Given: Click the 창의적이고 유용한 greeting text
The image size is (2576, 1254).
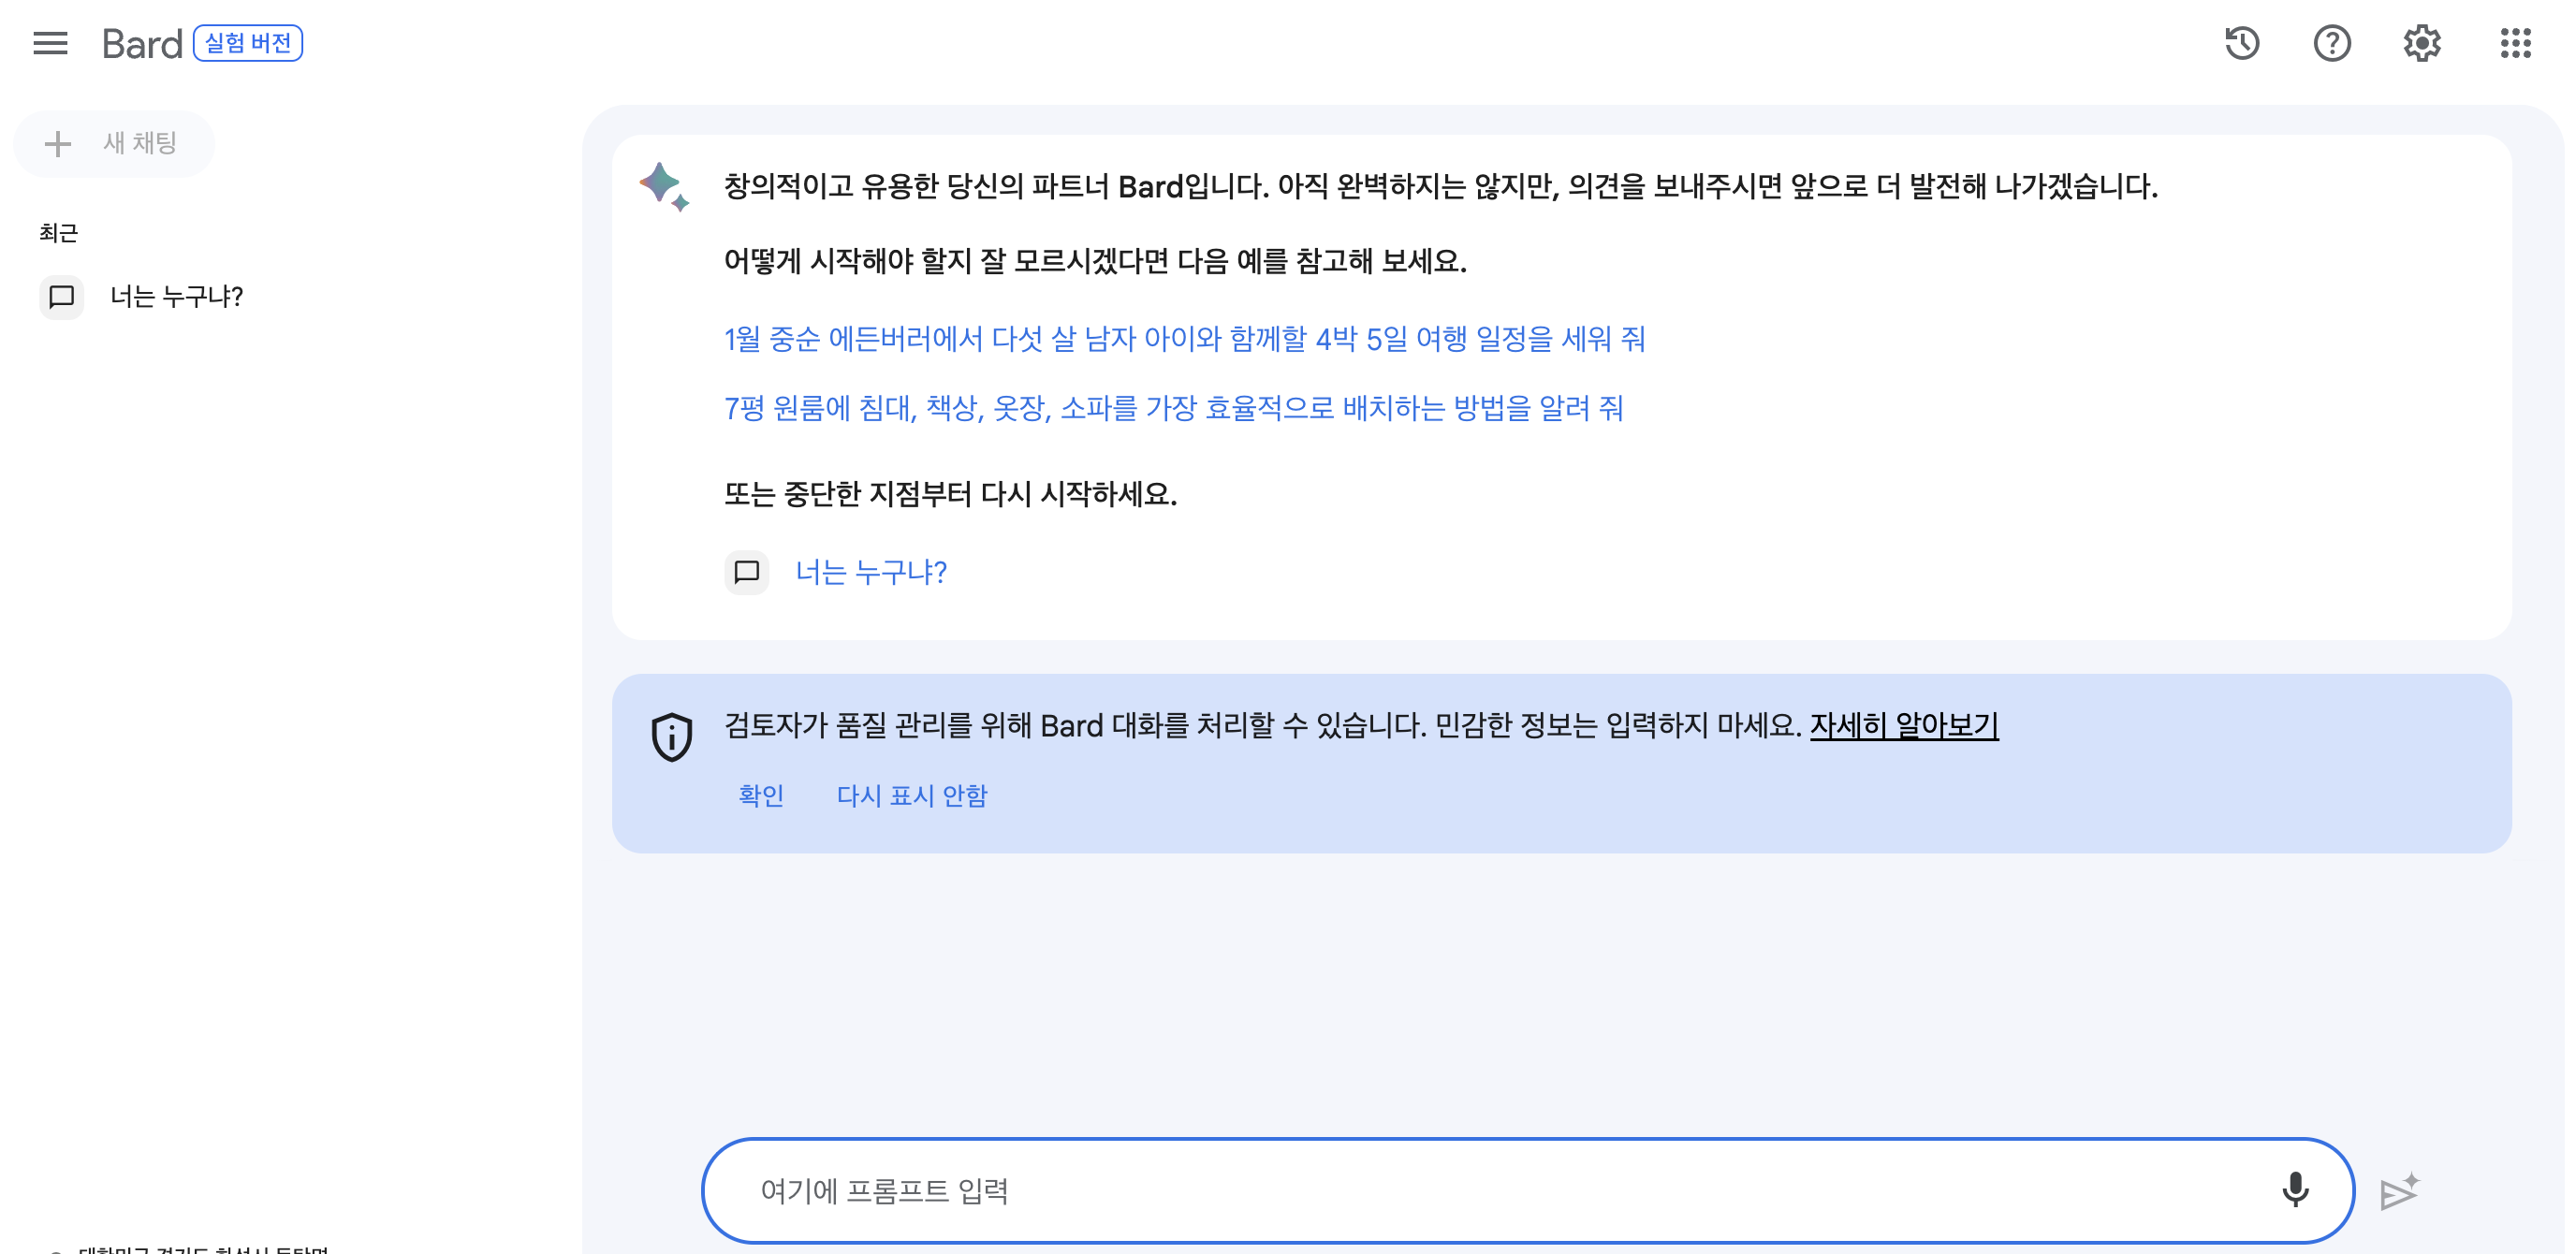Looking at the screenshot, I should [1440, 186].
